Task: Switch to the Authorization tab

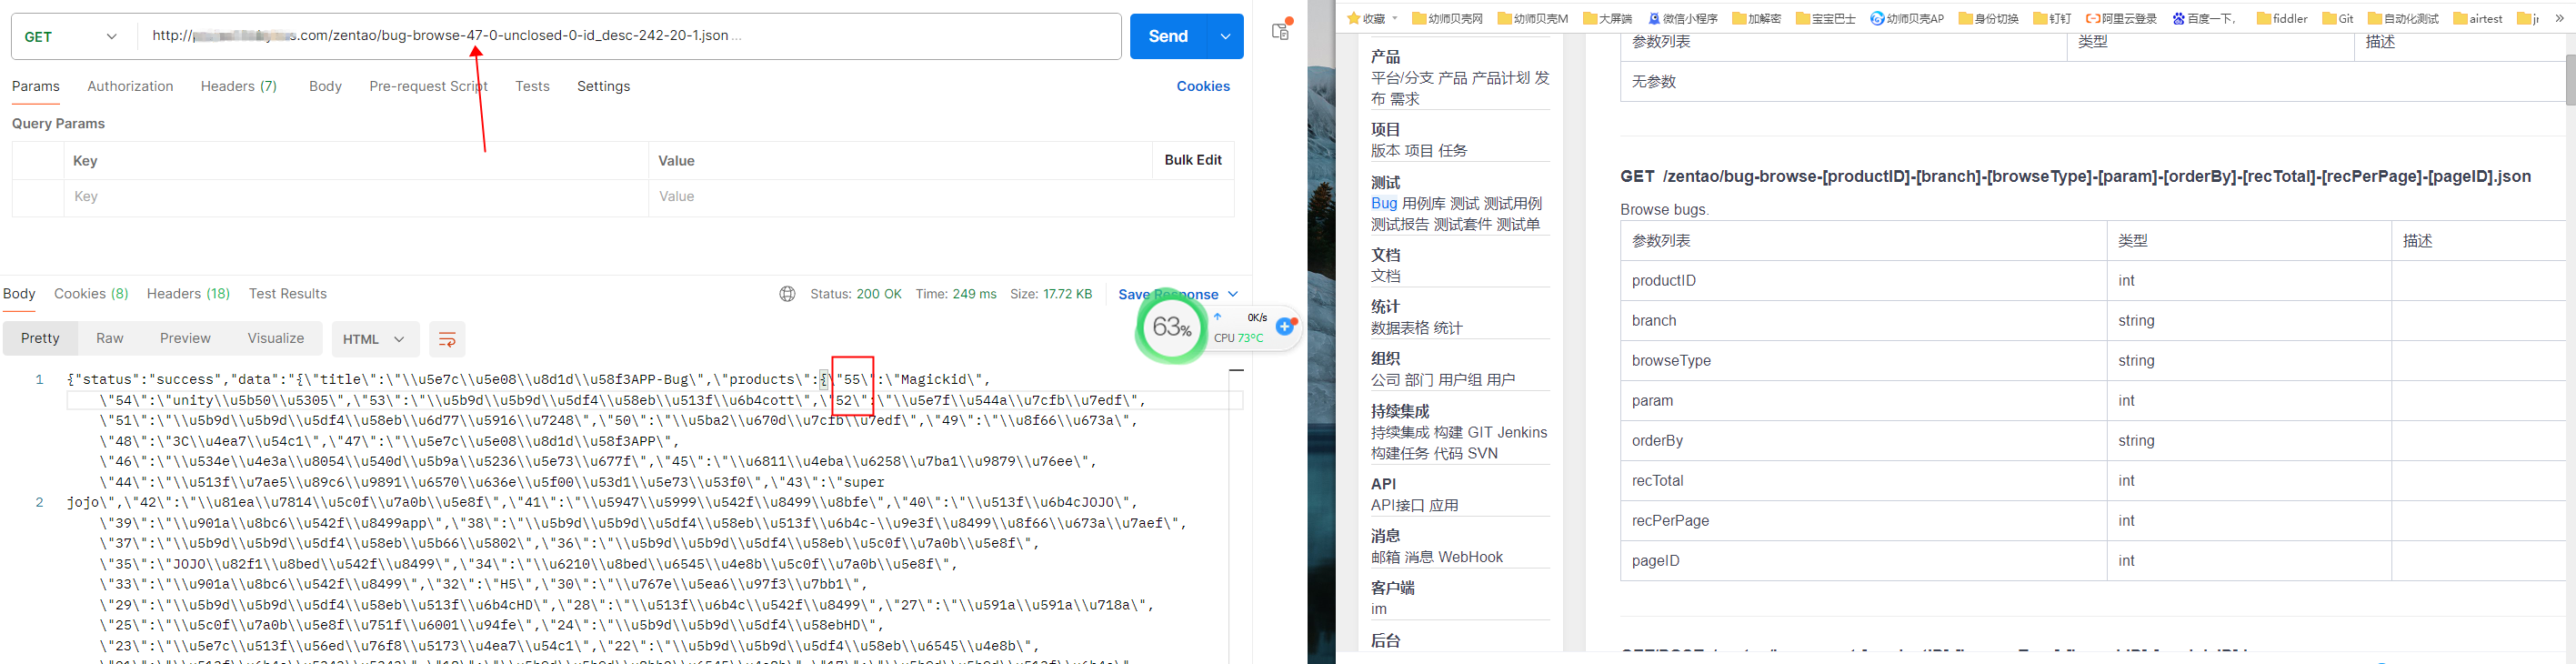Action: tap(130, 87)
